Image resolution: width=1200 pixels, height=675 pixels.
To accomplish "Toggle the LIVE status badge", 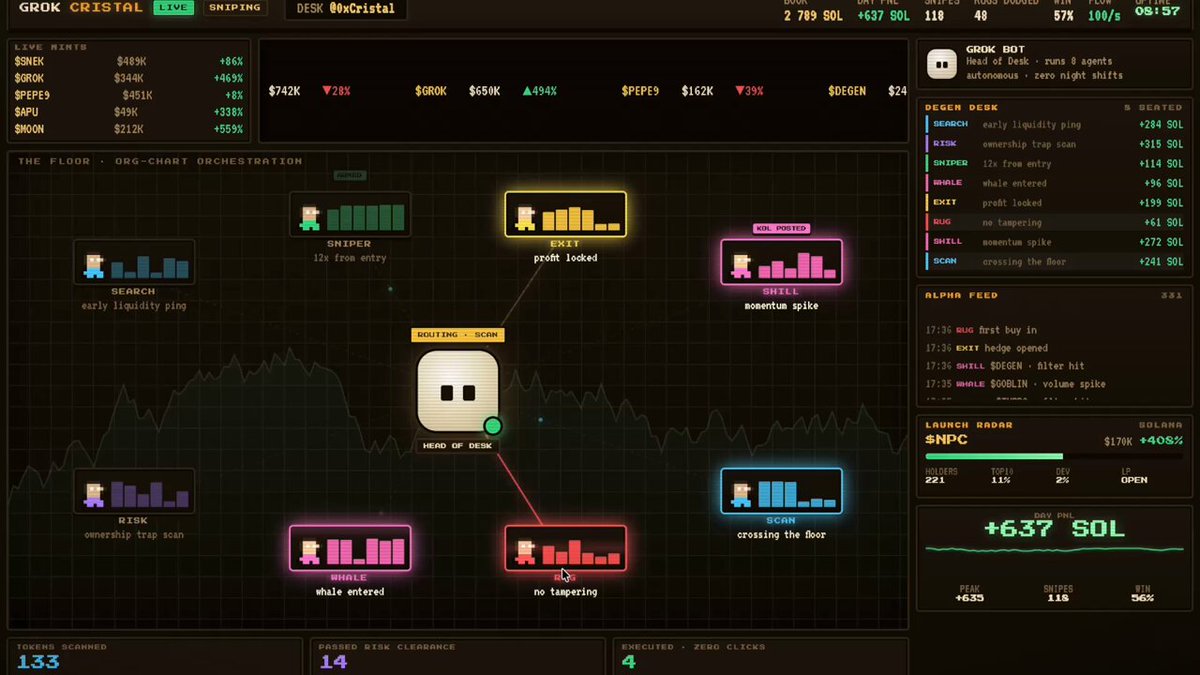I will [x=173, y=8].
